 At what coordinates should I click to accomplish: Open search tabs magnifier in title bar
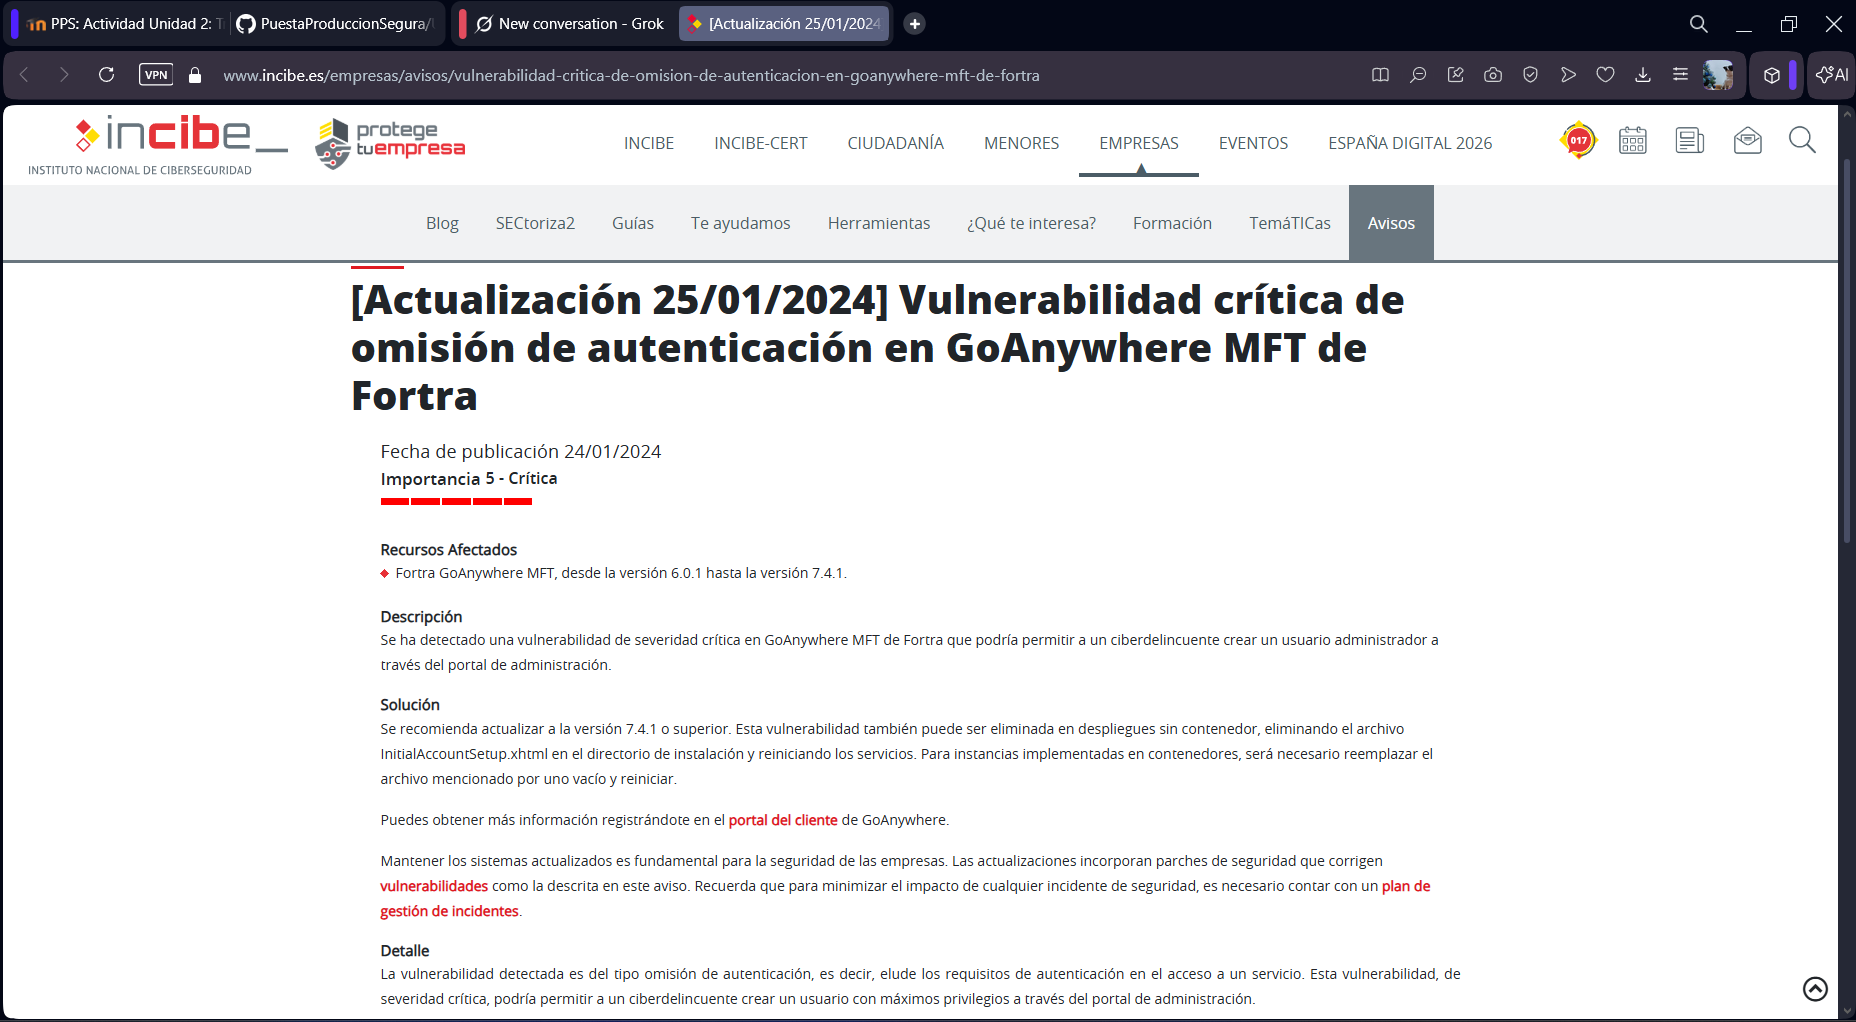point(1698,24)
